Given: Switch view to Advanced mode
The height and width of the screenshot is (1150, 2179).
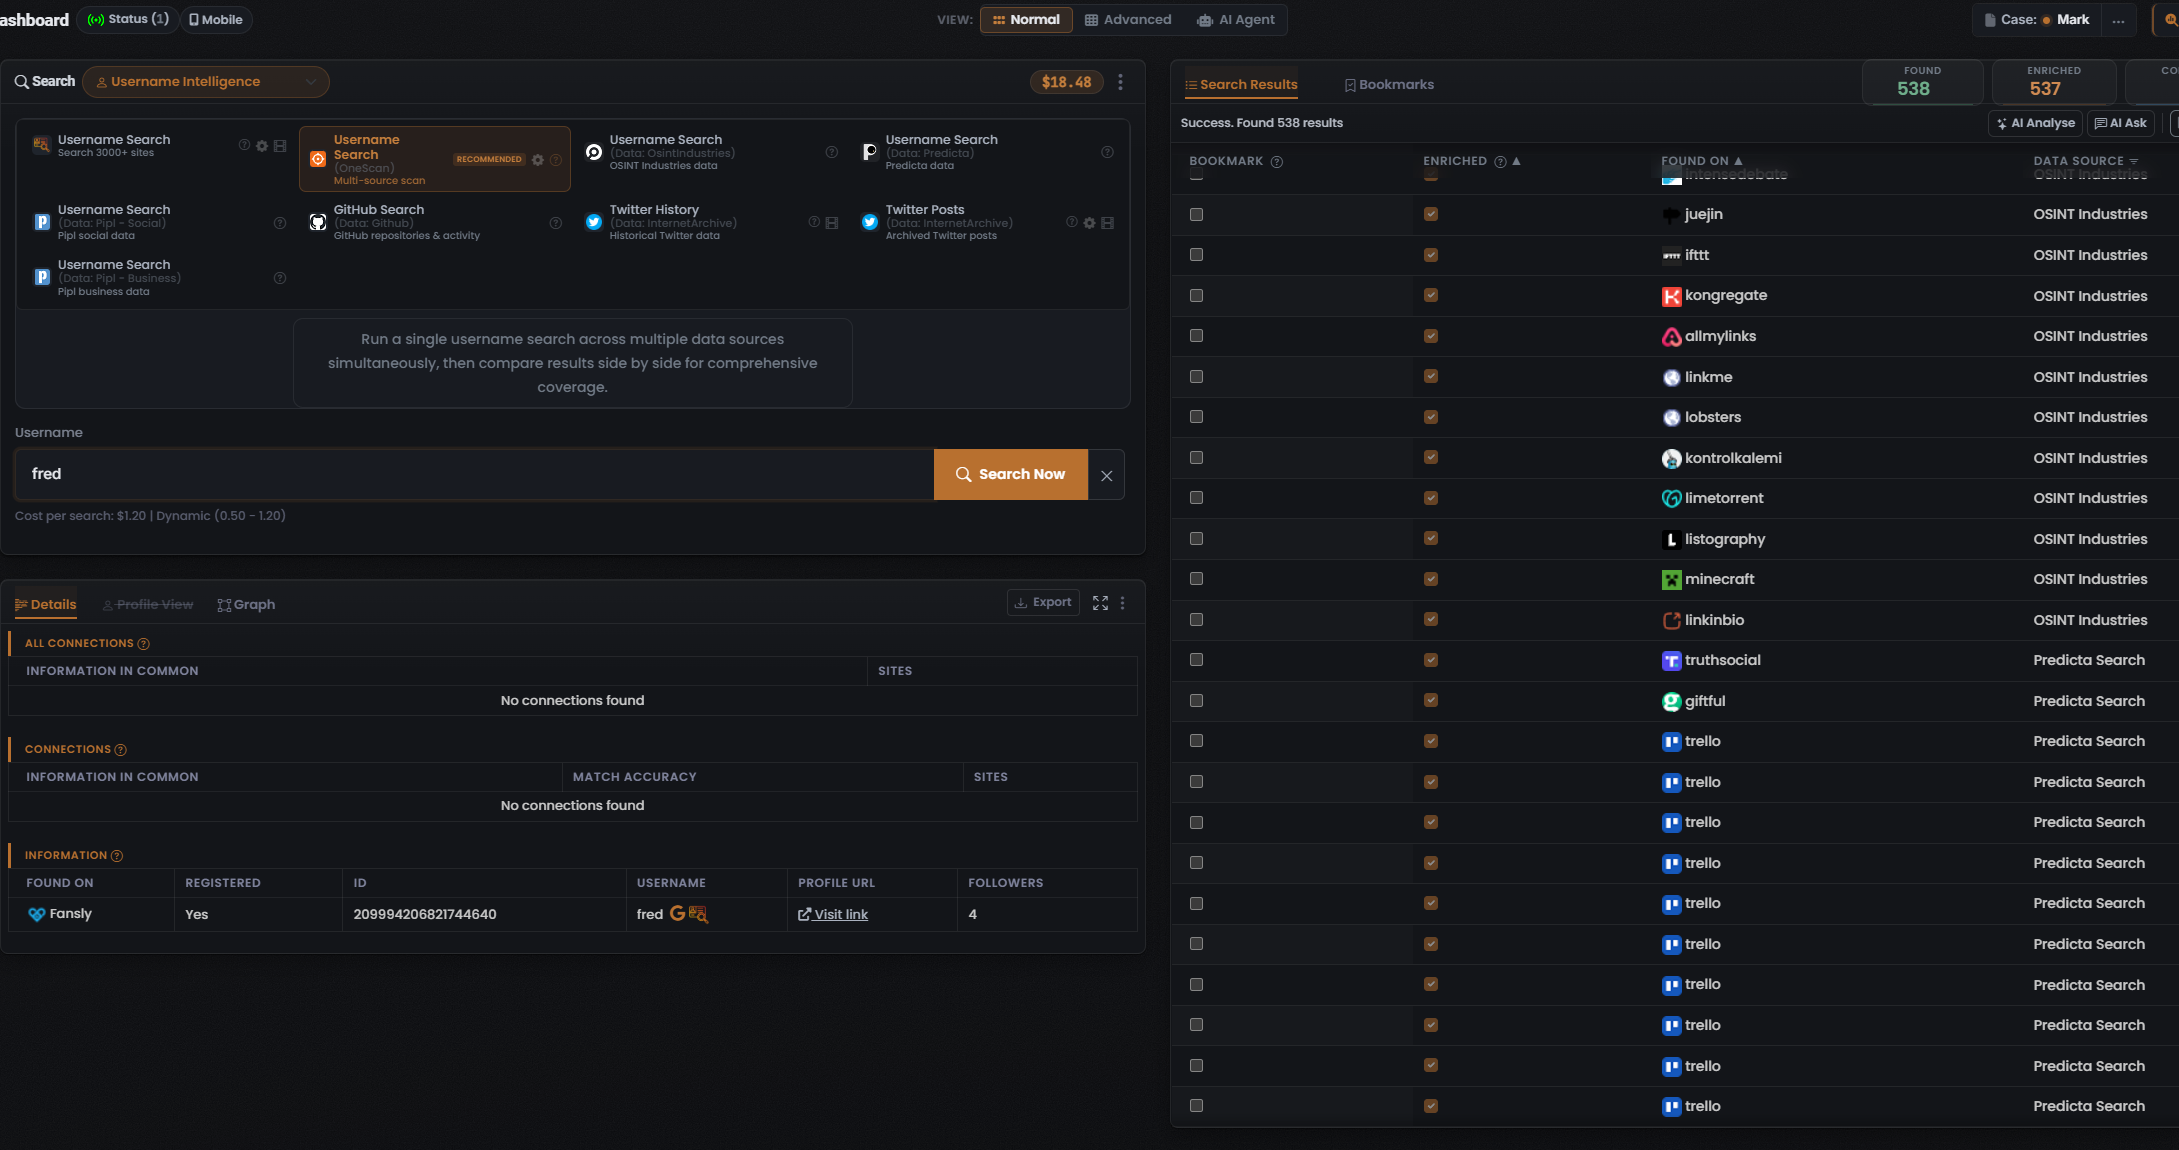Looking at the screenshot, I should [x=1128, y=20].
